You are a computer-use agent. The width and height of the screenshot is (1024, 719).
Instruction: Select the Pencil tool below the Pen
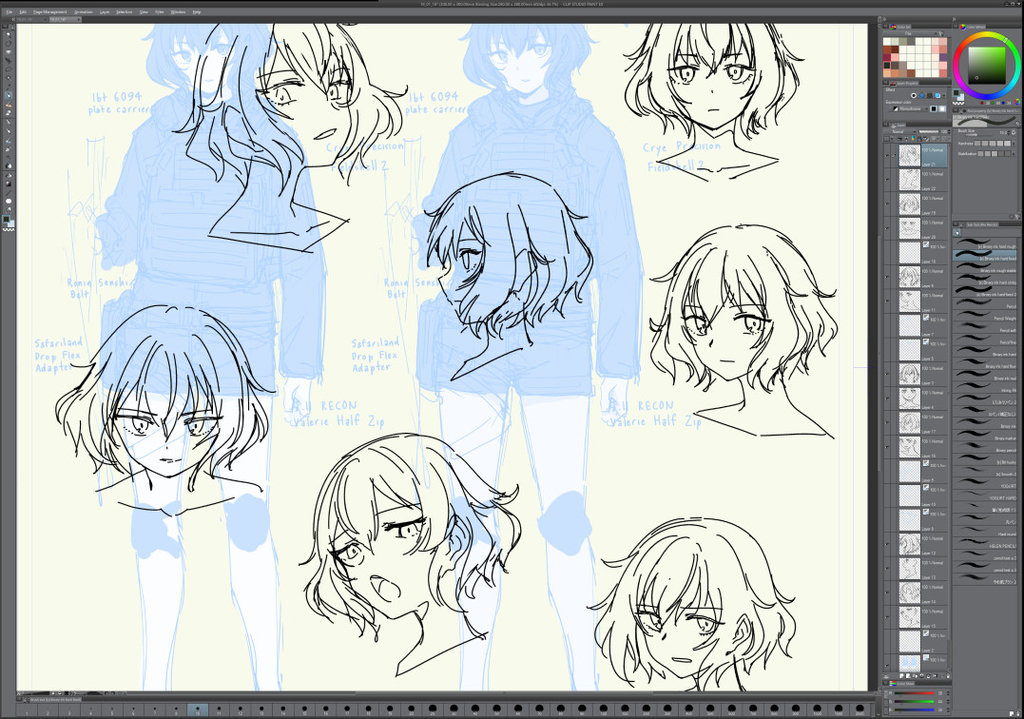[8, 105]
